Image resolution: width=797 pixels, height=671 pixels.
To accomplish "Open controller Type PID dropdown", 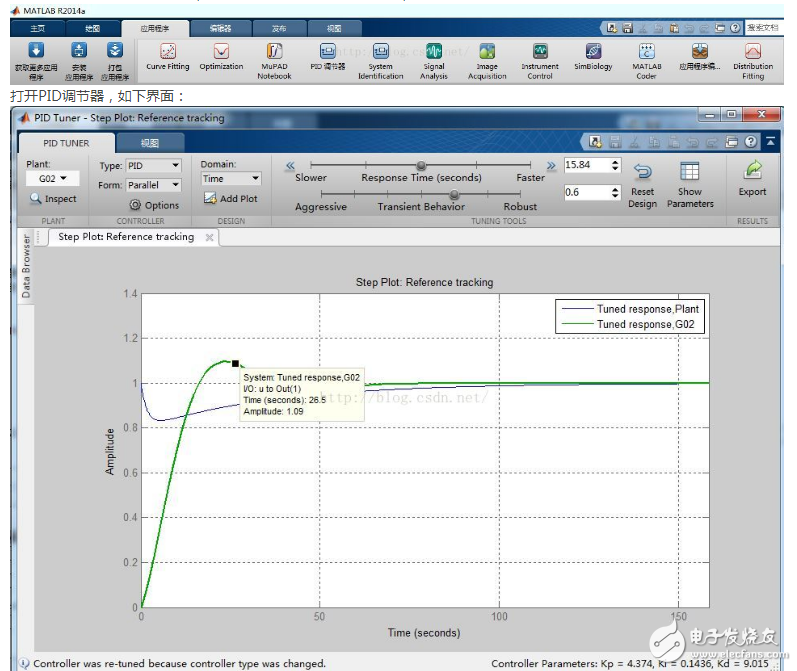I will pyautogui.click(x=153, y=165).
